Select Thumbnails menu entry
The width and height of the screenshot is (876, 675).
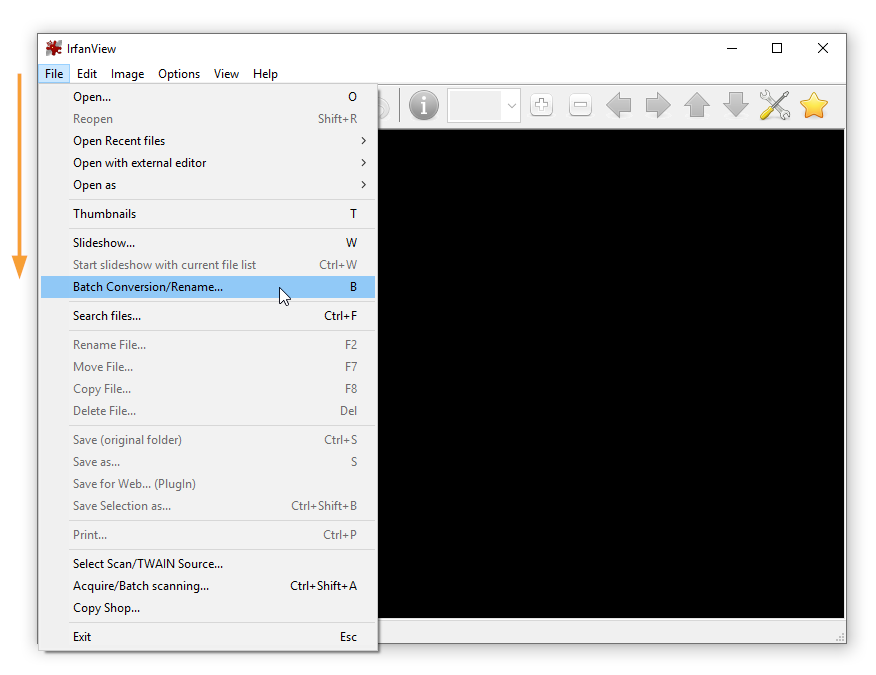click(x=208, y=214)
